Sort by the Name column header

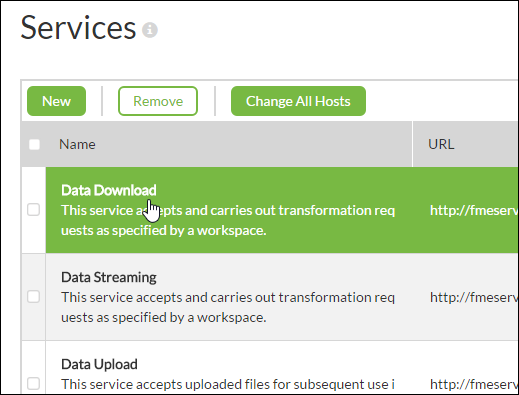click(77, 144)
